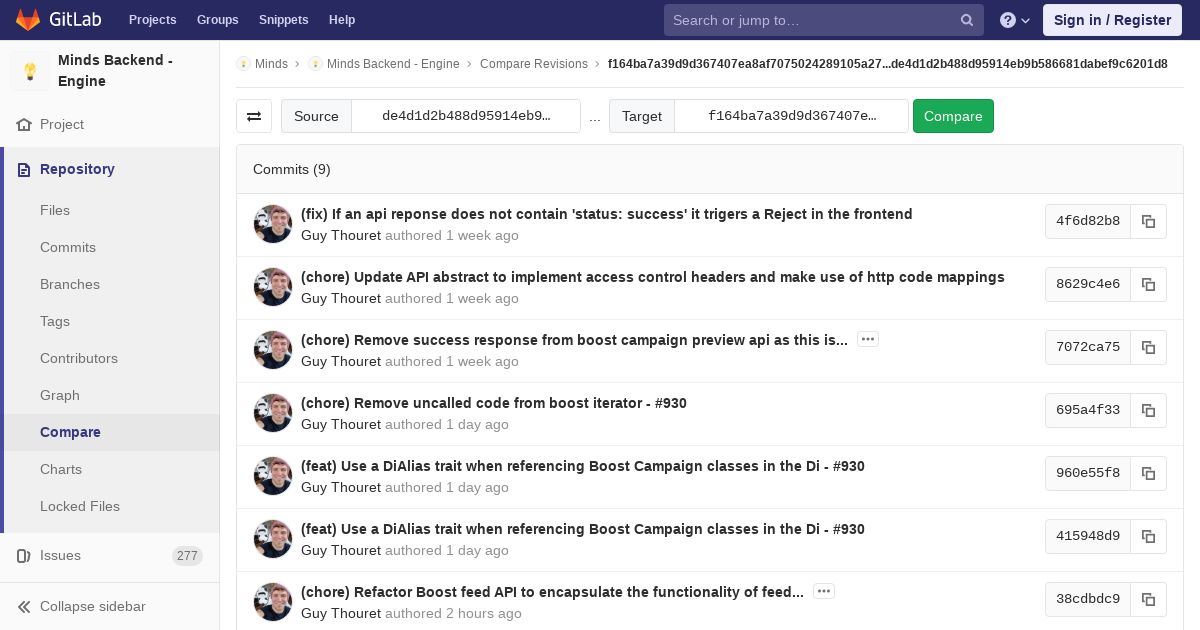Click the search magnifier icon
Image resolution: width=1200 pixels, height=630 pixels.
pyautogui.click(x=967, y=20)
